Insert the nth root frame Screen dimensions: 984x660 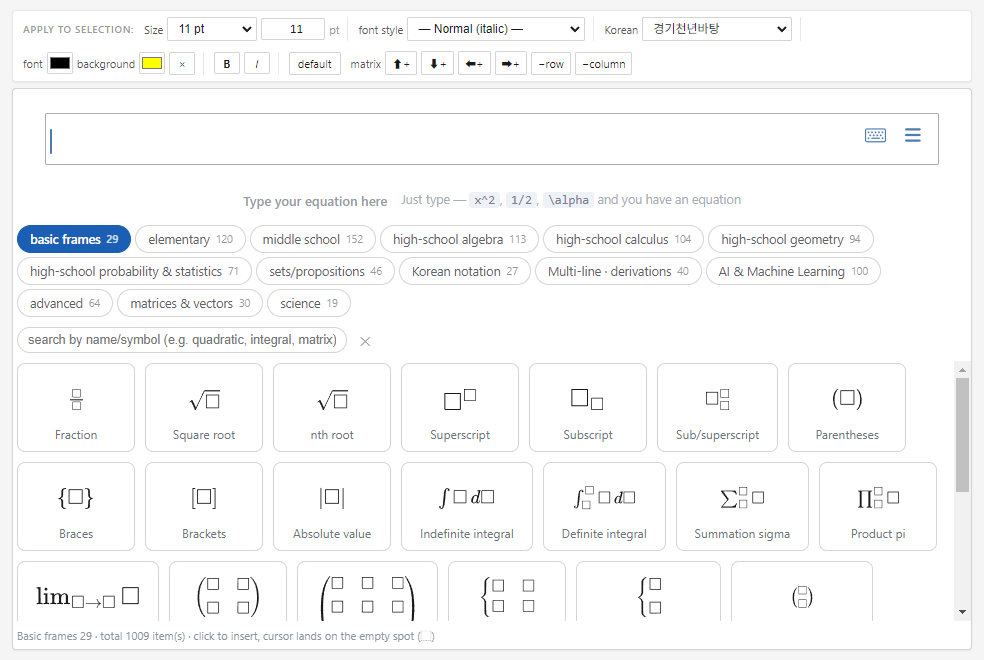pos(332,407)
